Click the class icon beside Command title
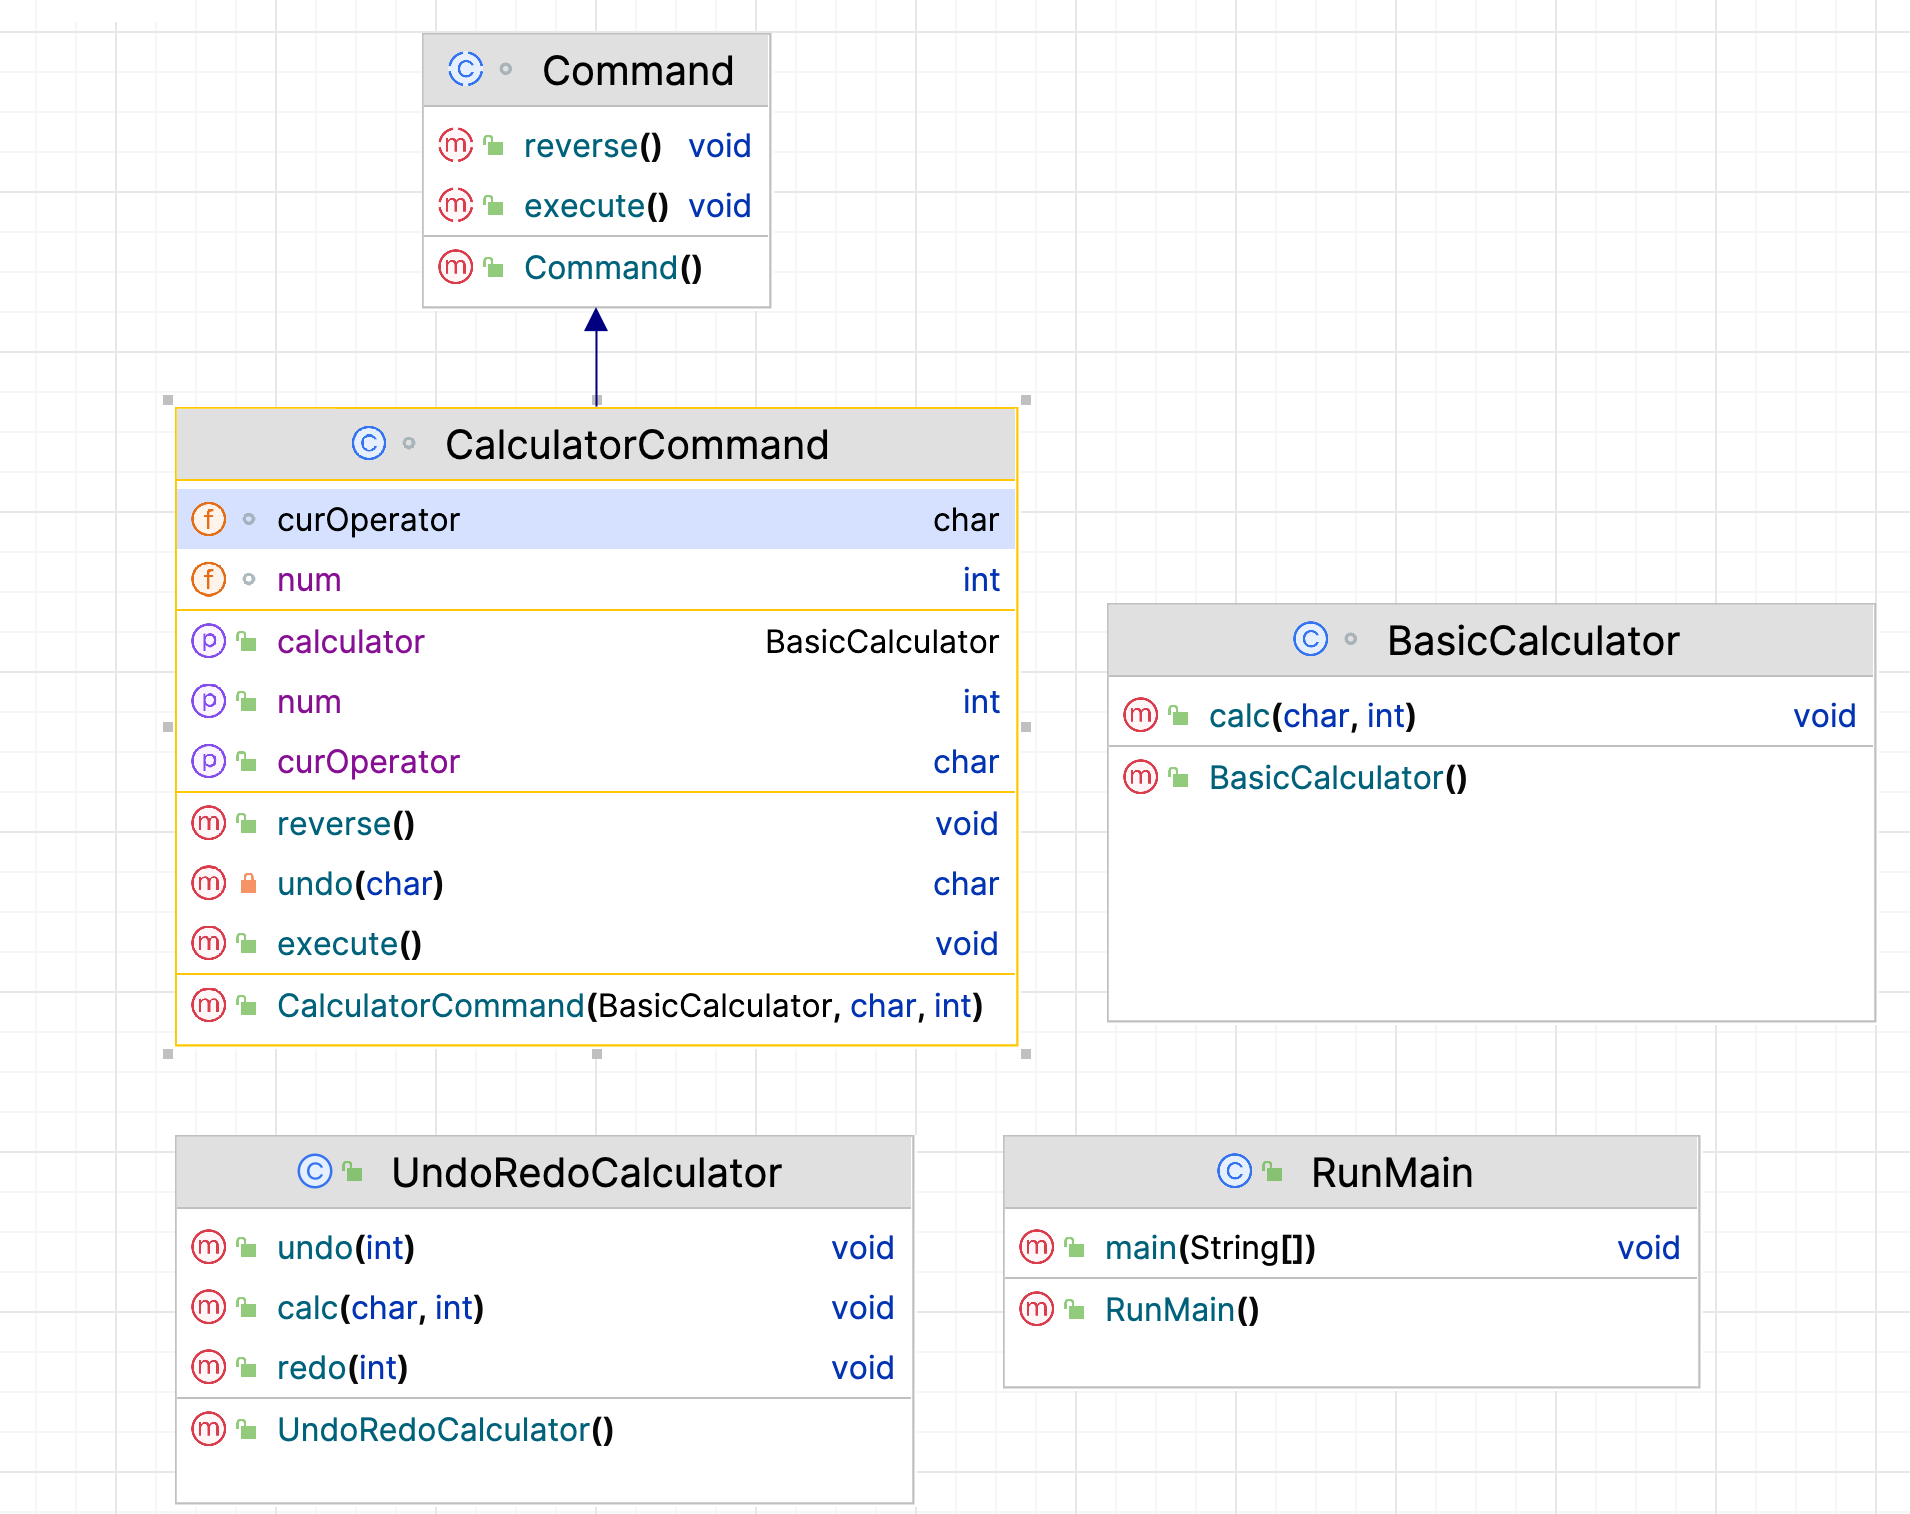 [x=466, y=69]
